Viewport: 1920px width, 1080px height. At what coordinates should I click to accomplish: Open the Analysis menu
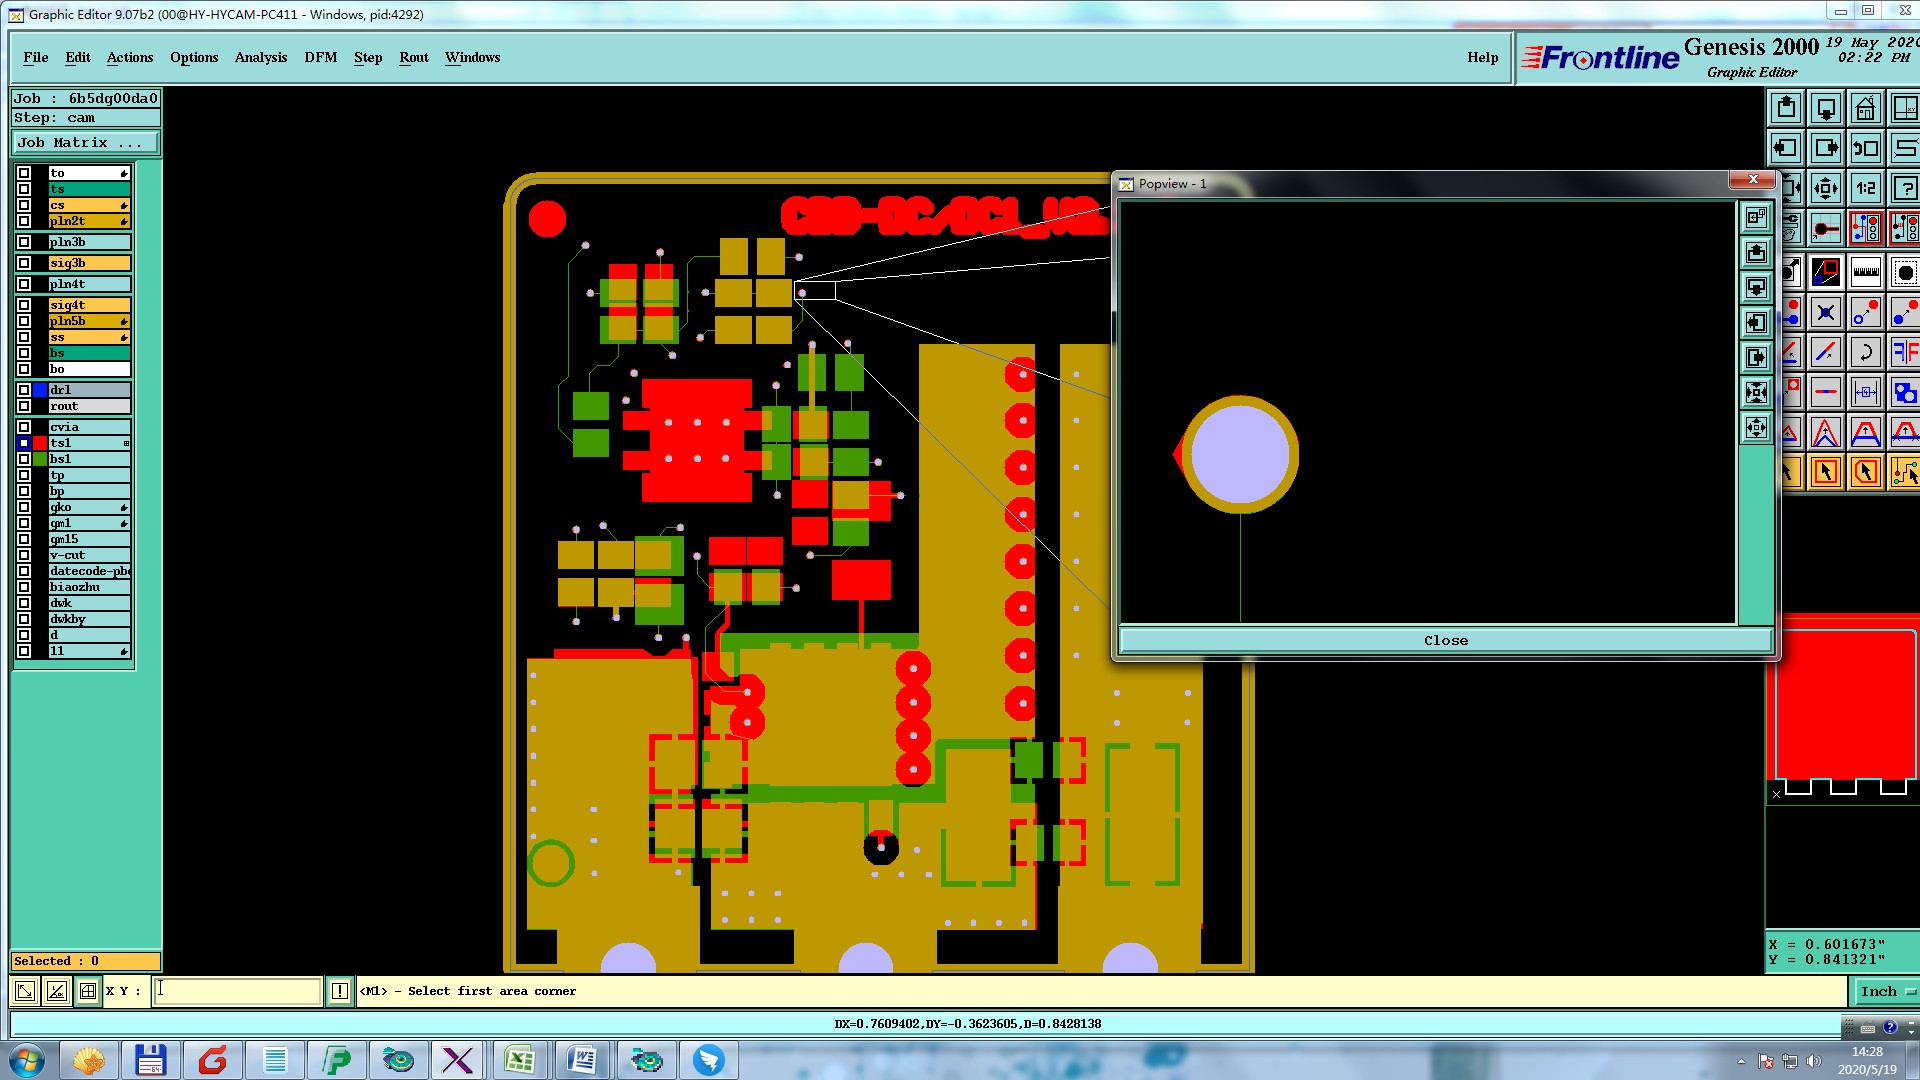[261, 57]
